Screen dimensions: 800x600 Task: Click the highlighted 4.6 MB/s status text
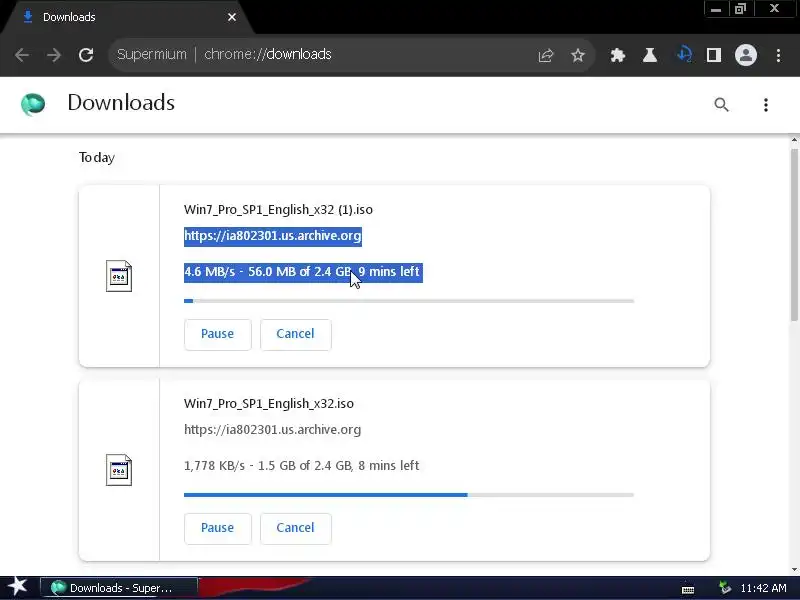tap(303, 272)
